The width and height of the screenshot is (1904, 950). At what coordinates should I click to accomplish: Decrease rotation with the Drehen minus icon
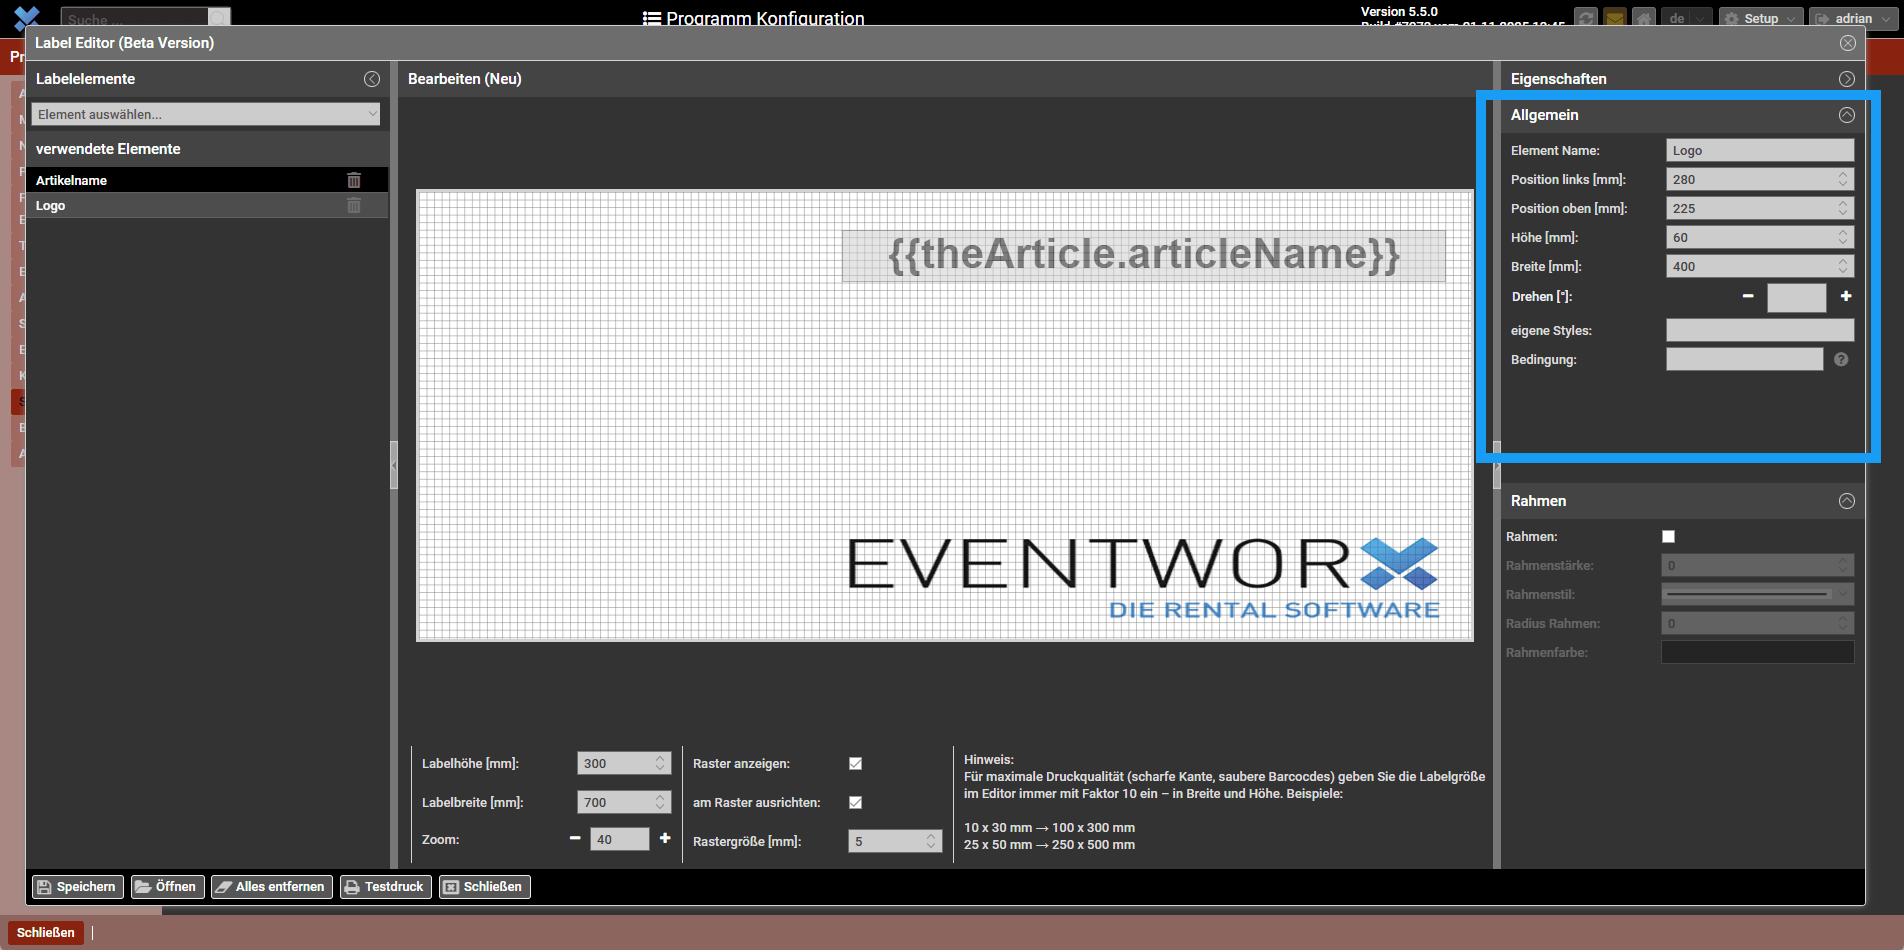click(1748, 297)
